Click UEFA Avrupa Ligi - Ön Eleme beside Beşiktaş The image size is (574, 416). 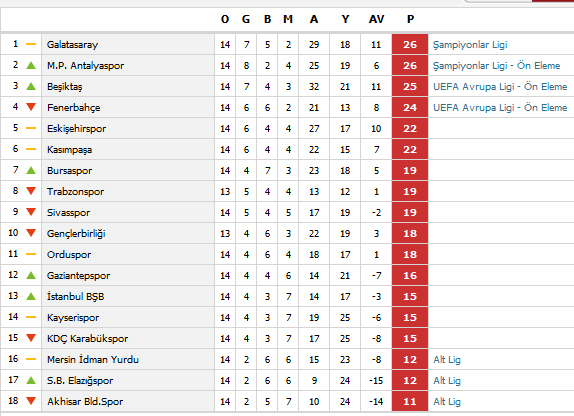click(500, 87)
